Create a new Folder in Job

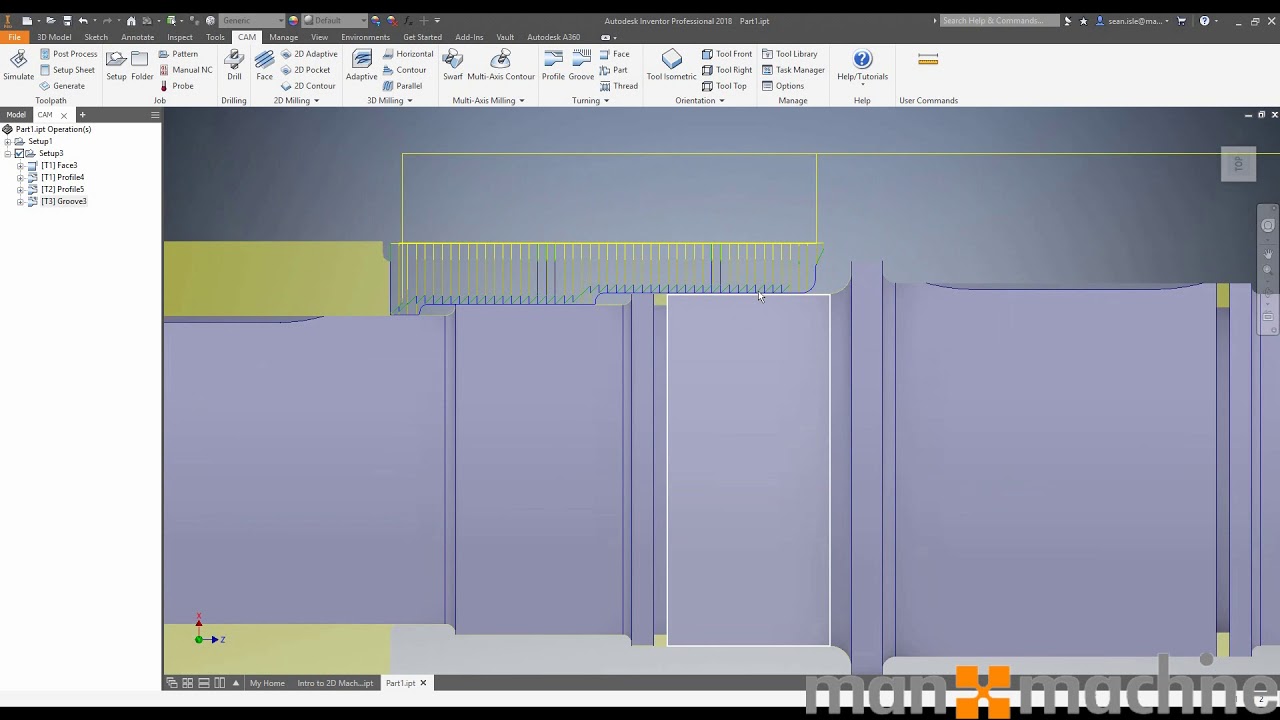142,66
